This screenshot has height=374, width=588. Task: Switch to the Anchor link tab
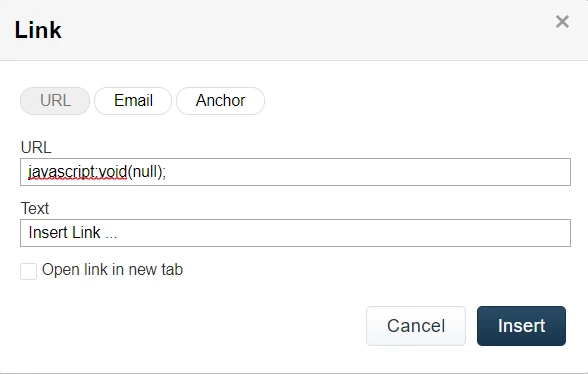tap(220, 101)
